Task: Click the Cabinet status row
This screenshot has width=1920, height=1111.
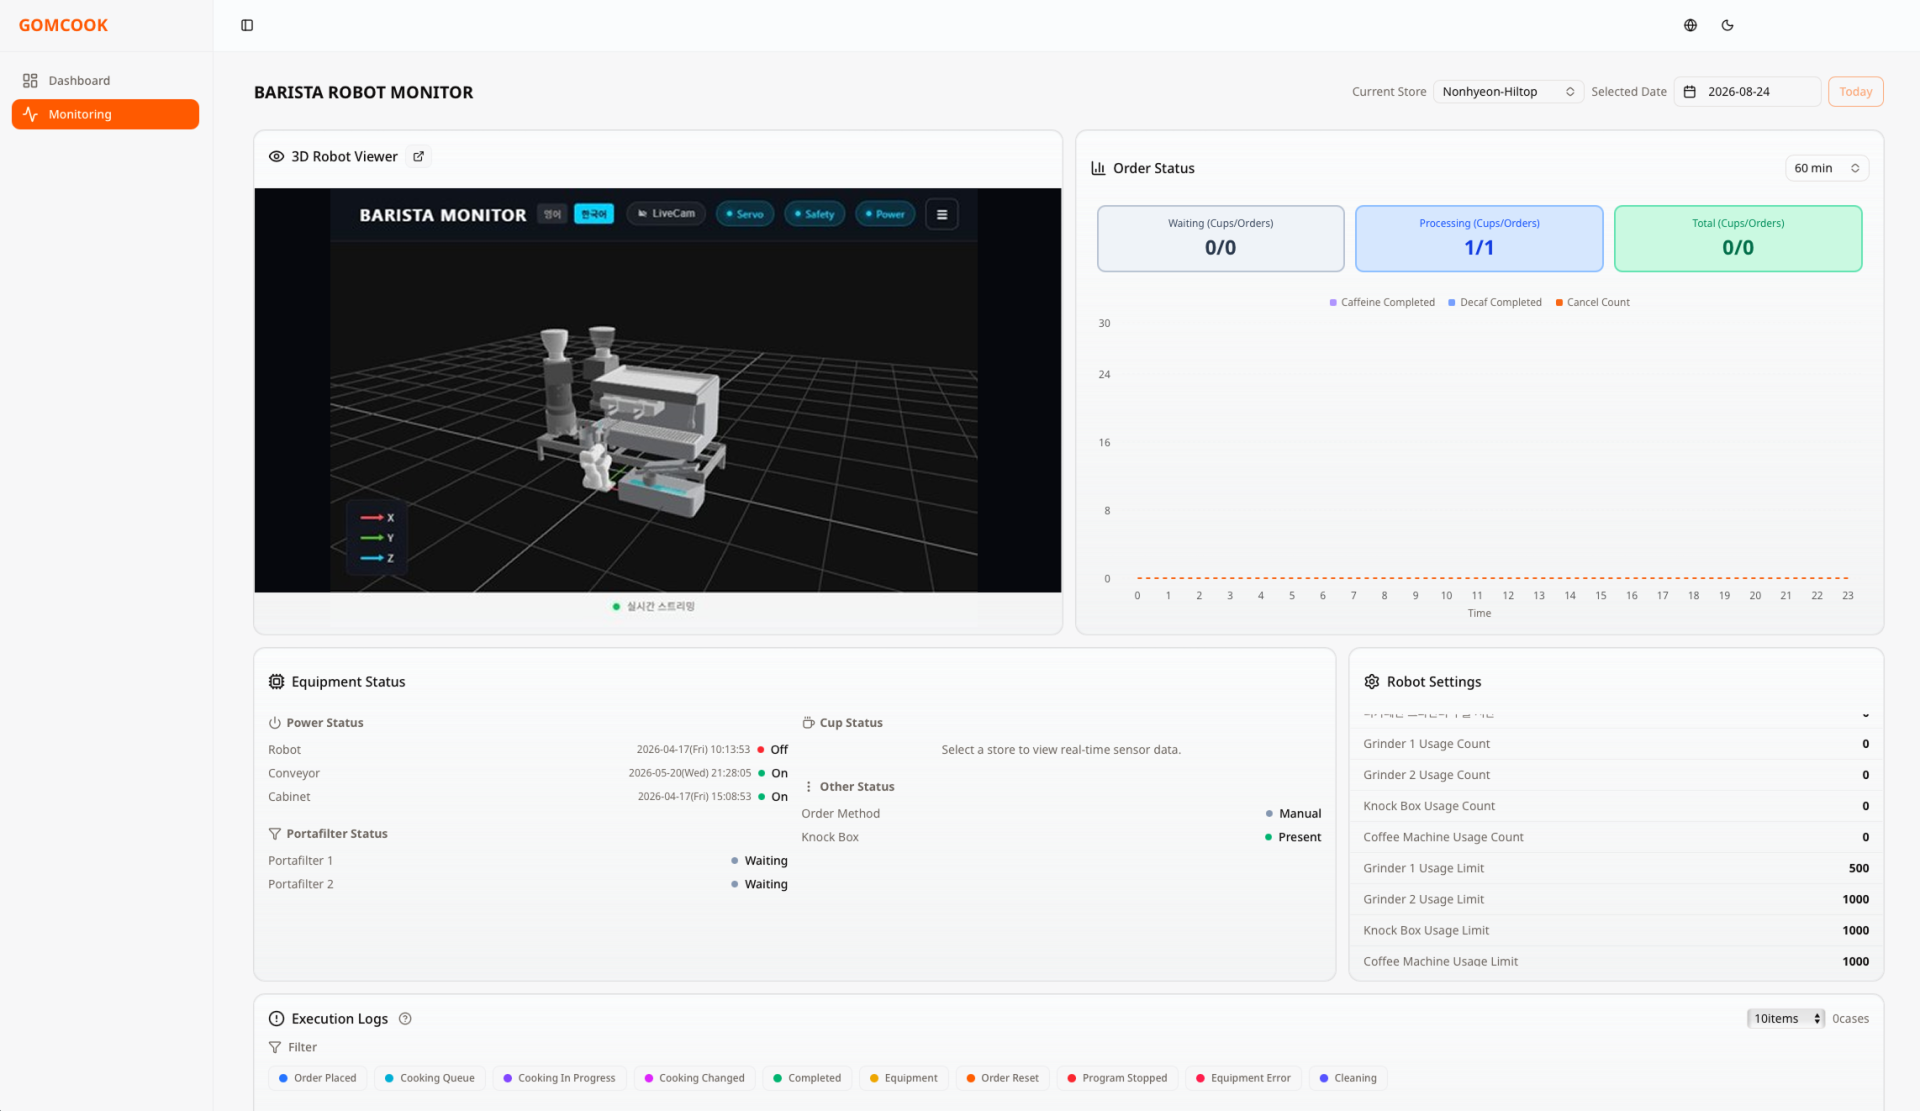Action: point(528,796)
